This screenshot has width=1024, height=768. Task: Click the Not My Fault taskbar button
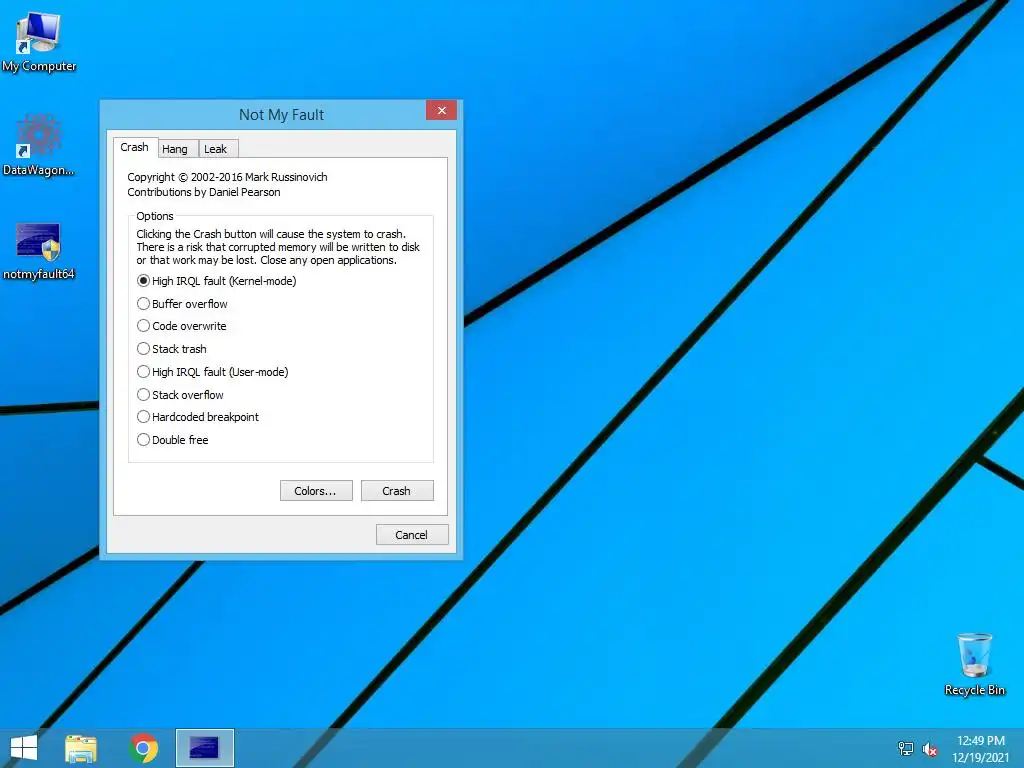tap(204, 748)
